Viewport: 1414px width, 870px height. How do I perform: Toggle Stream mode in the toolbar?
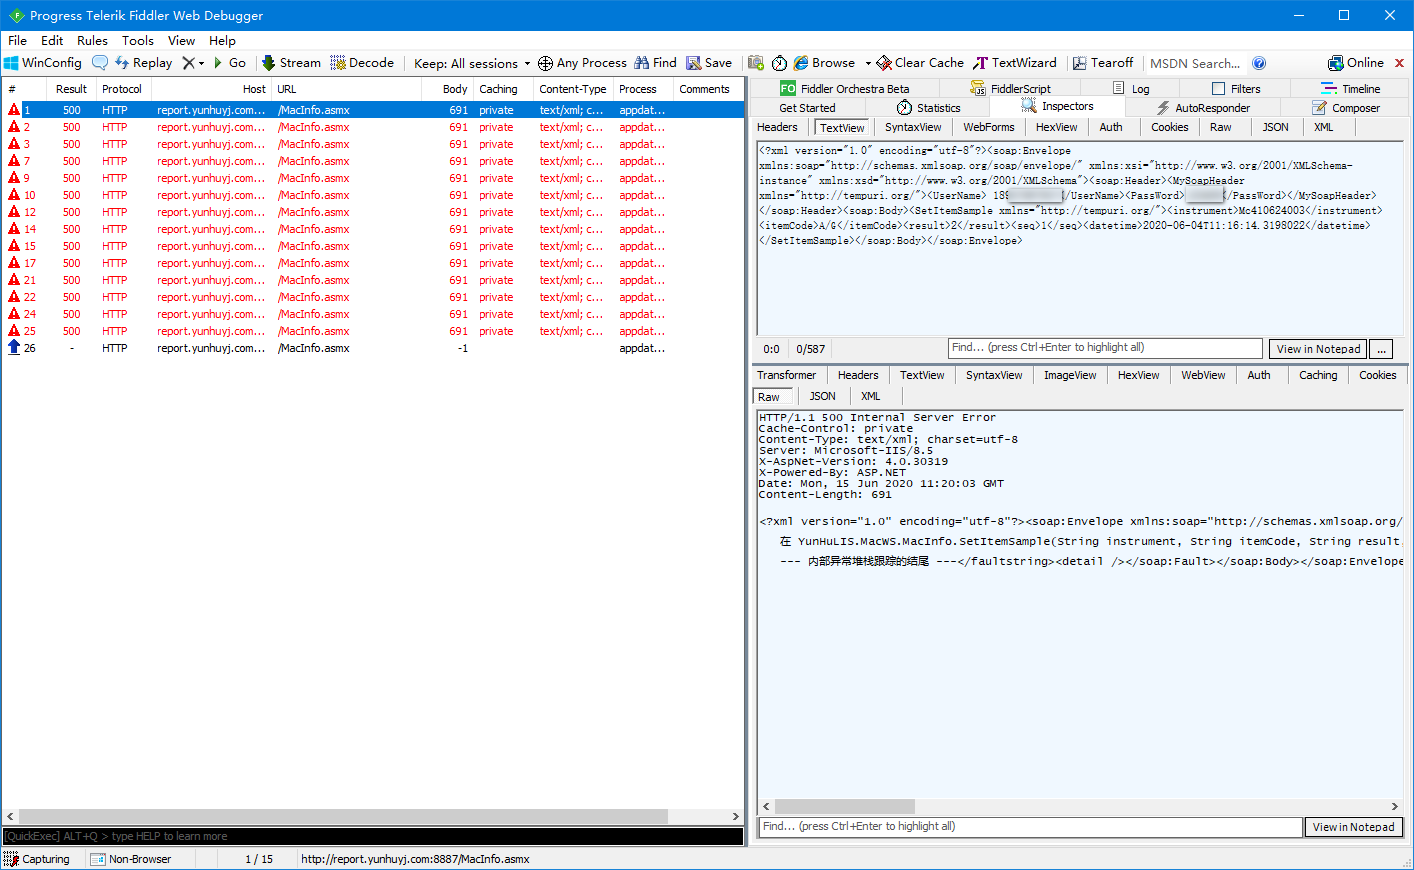click(291, 63)
